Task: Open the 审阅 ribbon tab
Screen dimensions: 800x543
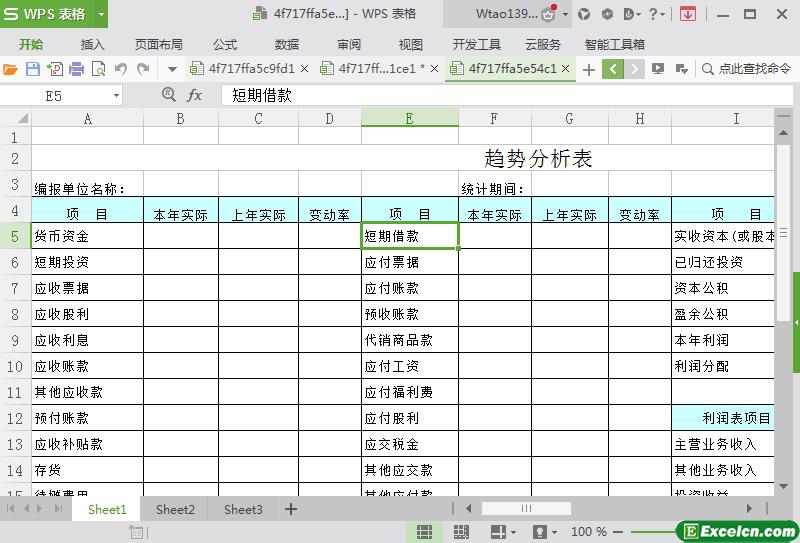Action: click(x=349, y=44)
